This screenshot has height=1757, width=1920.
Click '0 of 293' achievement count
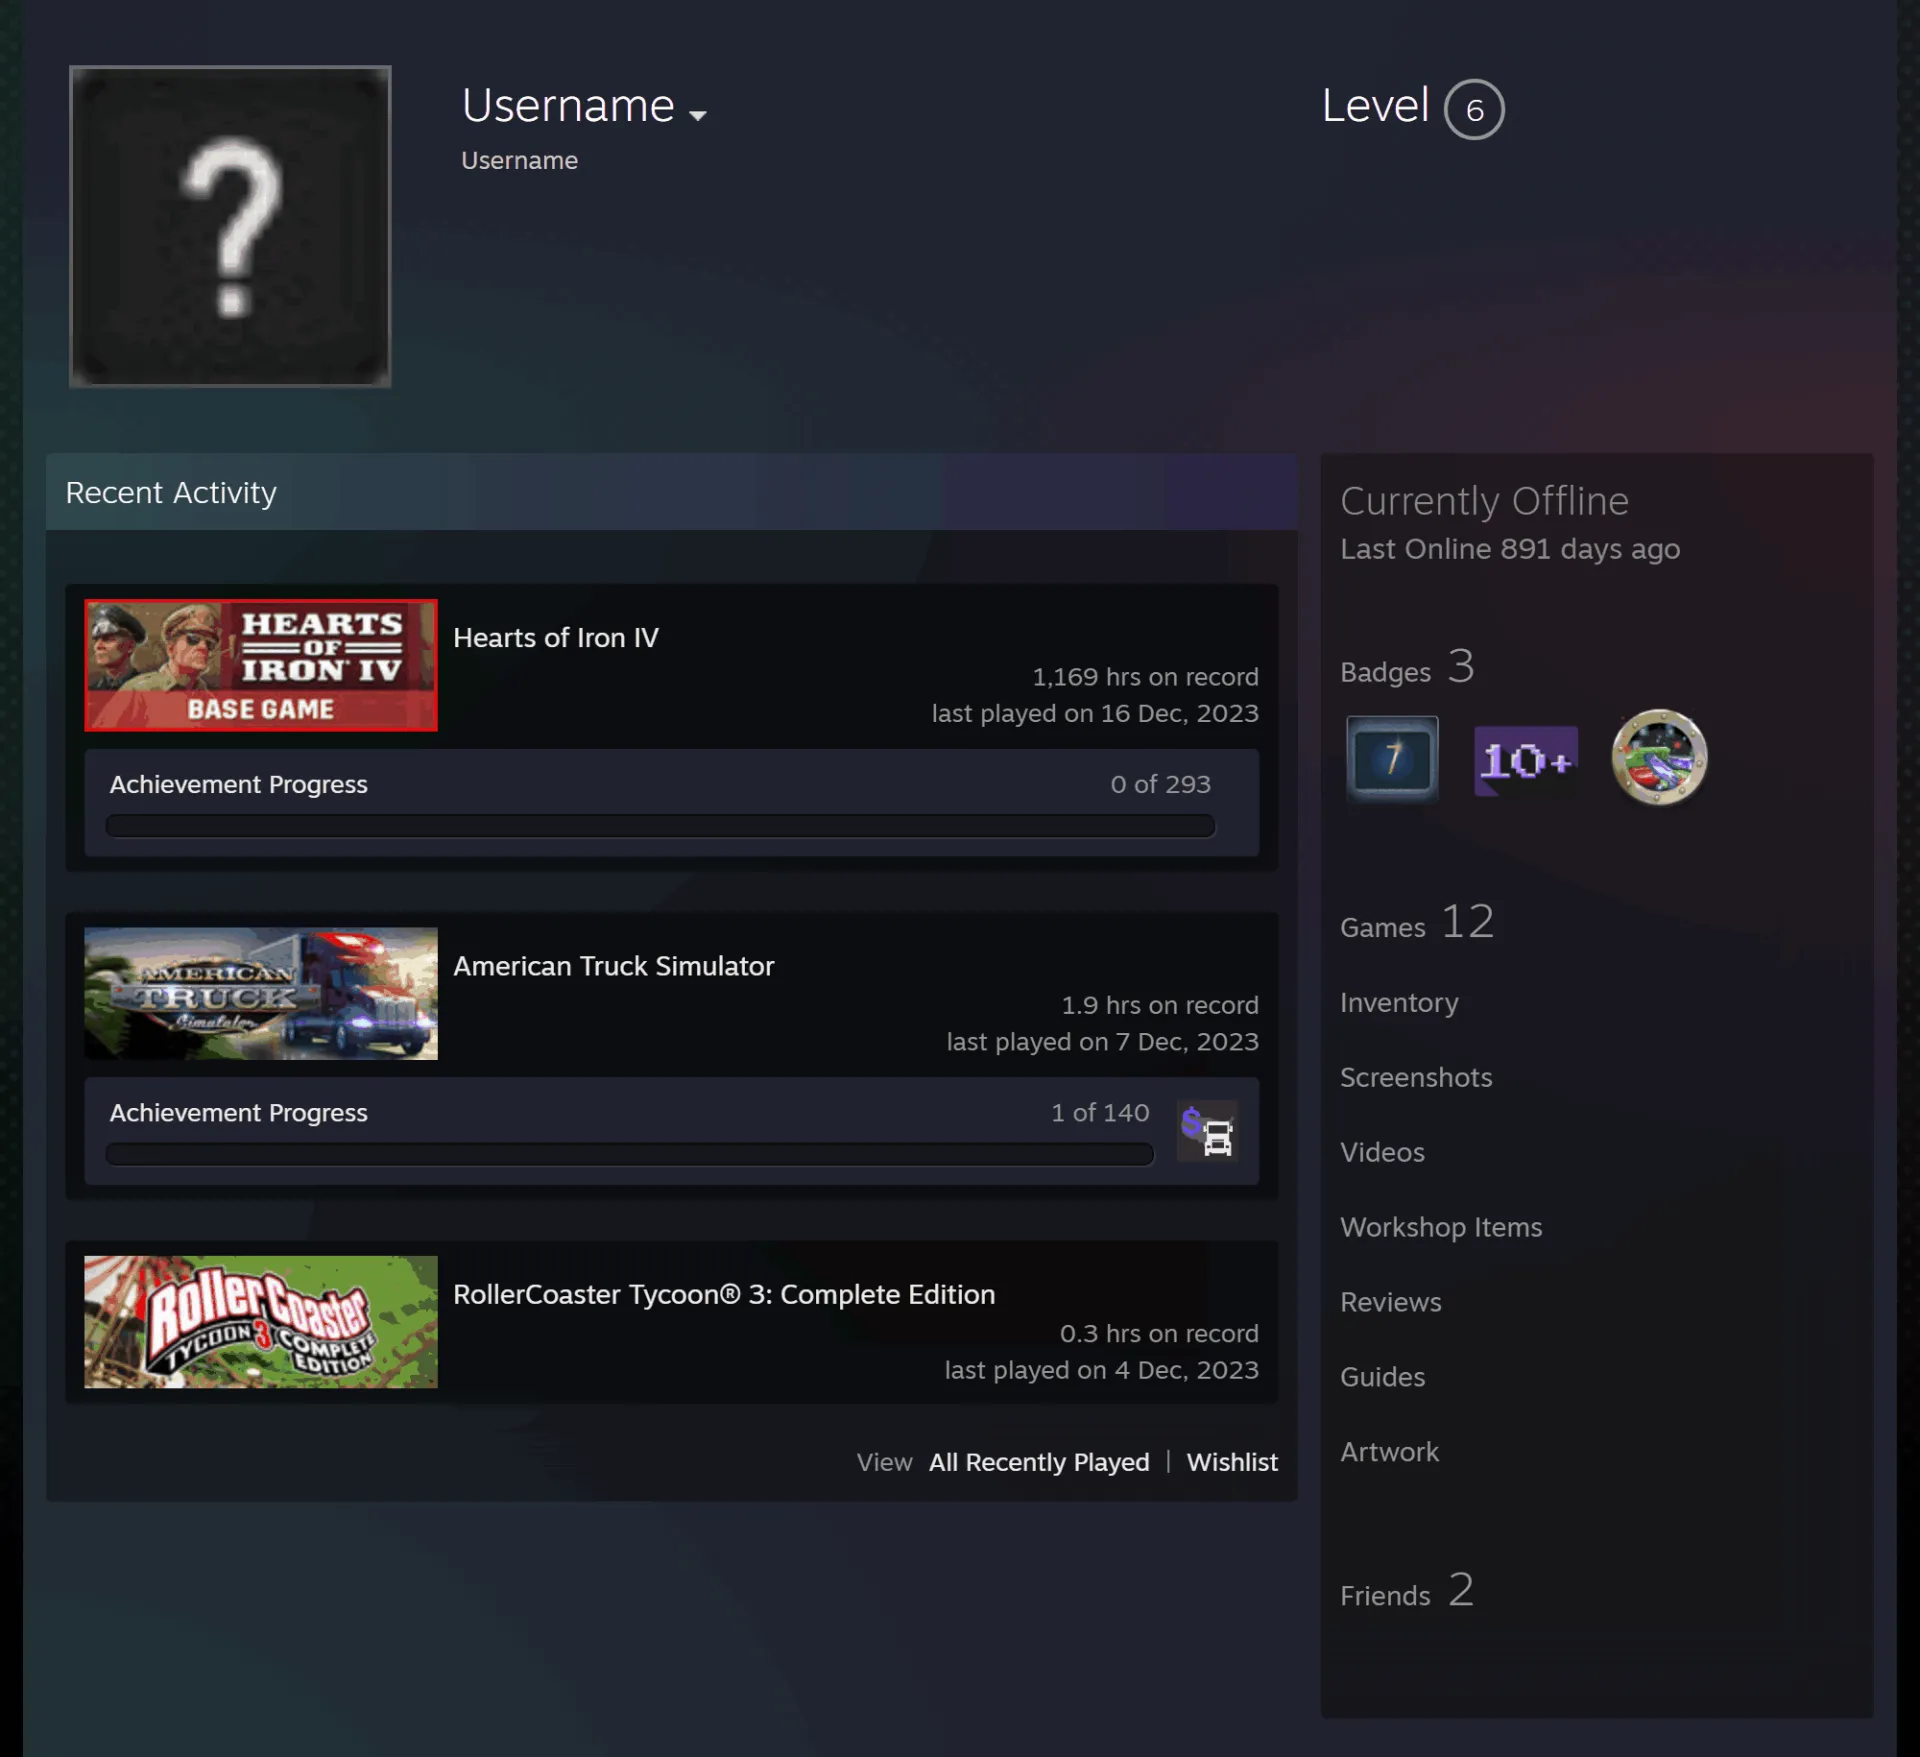(1160, 784)
